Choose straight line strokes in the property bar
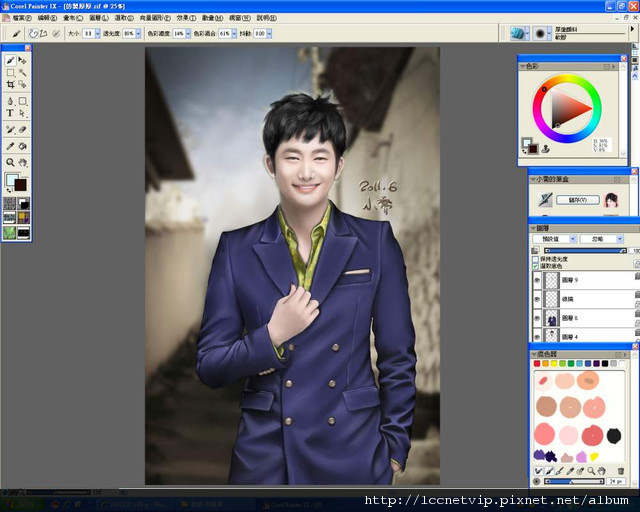Screen dimensions: 640x512 43,33
